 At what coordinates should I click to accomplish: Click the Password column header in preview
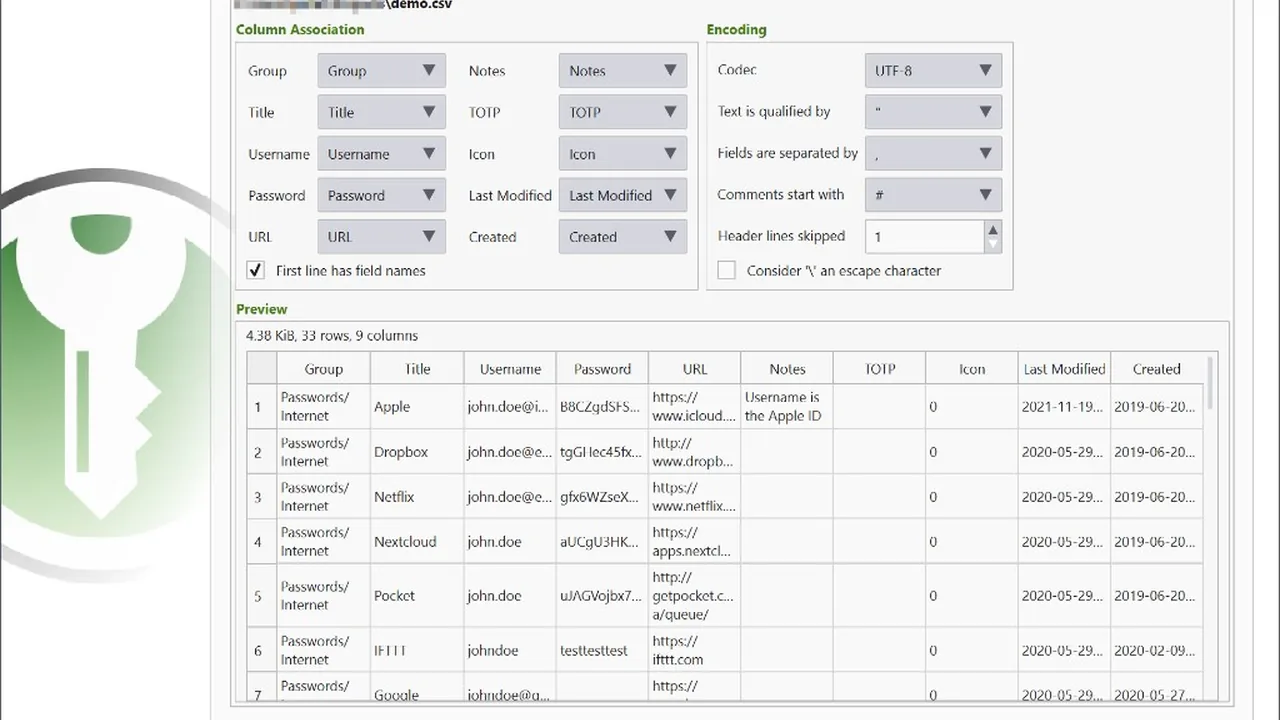click(602, 369)
